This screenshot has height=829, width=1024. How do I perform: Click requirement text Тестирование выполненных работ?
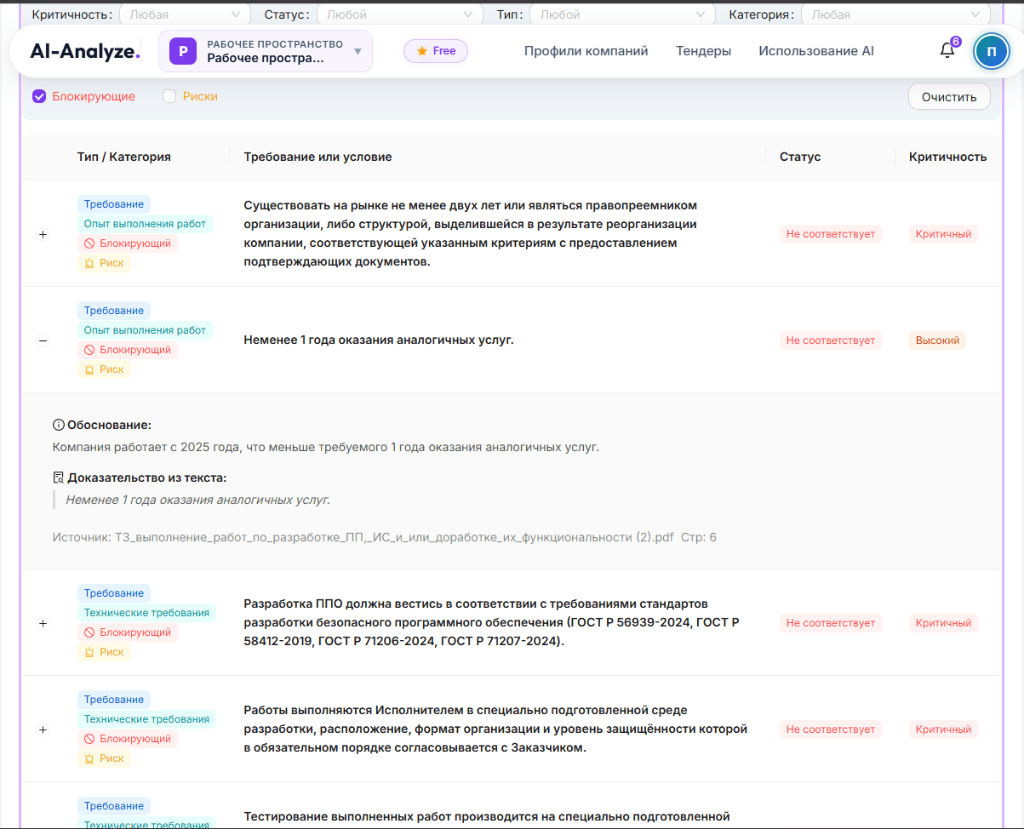[x=487, y=817]
